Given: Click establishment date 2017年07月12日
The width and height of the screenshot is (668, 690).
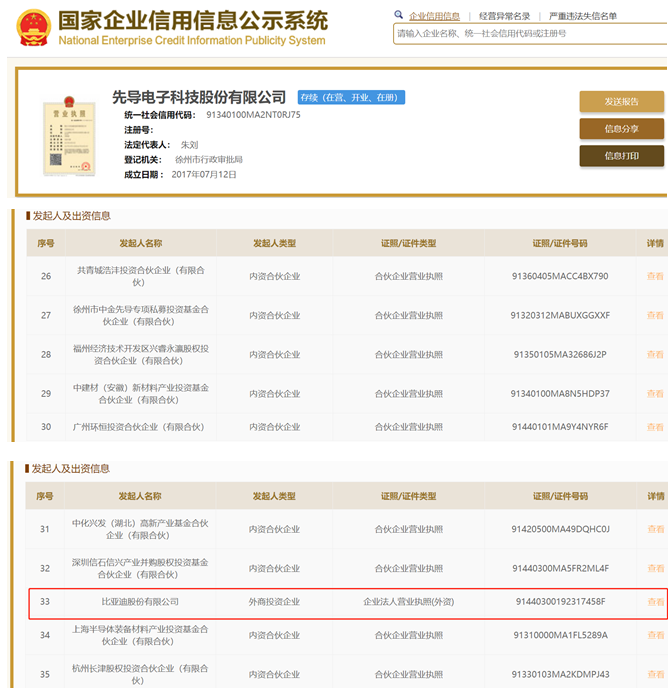Looking at the screenshot, I should click(x=204, y=175).
